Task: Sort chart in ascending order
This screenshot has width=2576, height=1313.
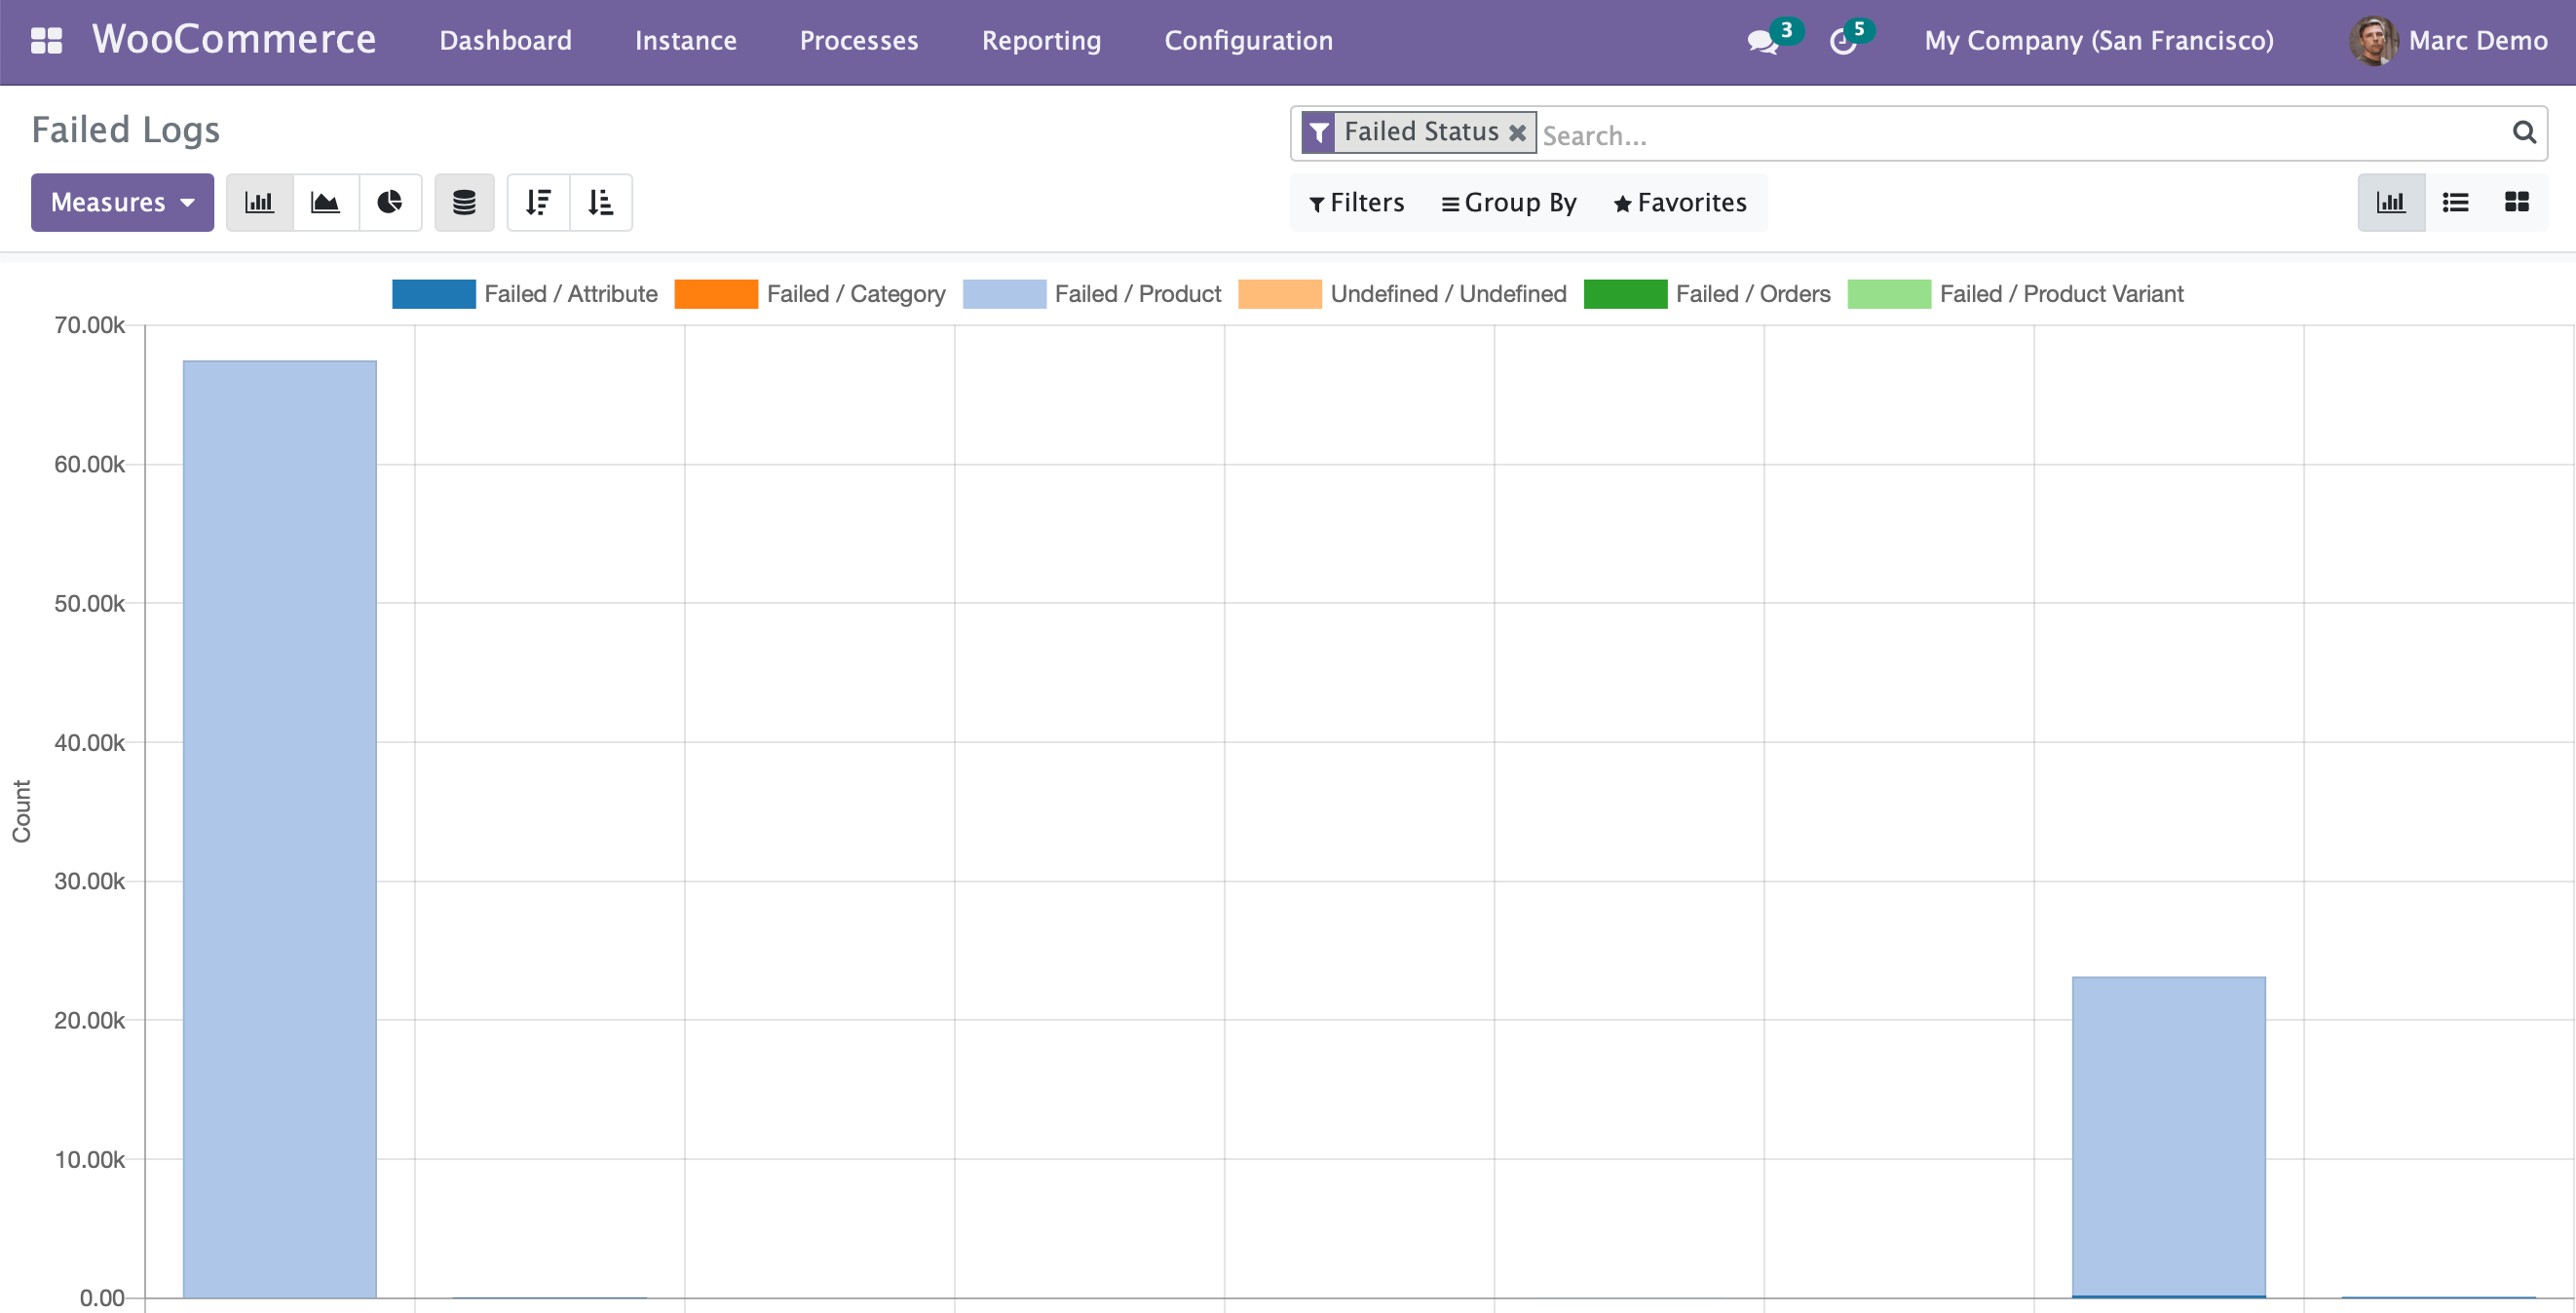Action: (600, 203)
